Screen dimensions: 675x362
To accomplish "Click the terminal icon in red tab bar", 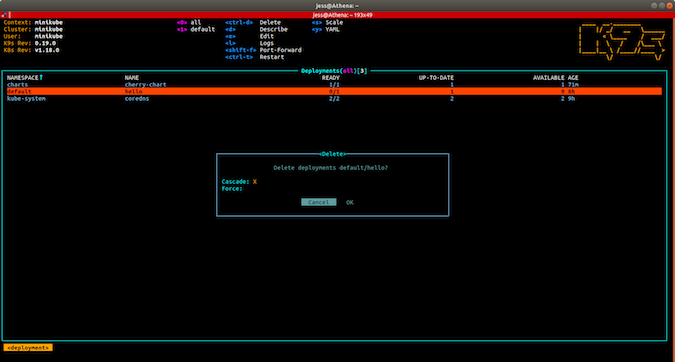I will (x=4, y=15).
